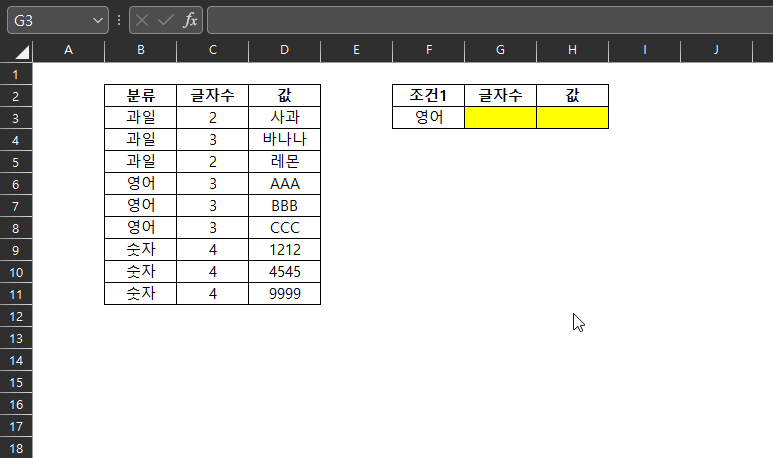
Task: Select column A header
Action: [69, 50]
